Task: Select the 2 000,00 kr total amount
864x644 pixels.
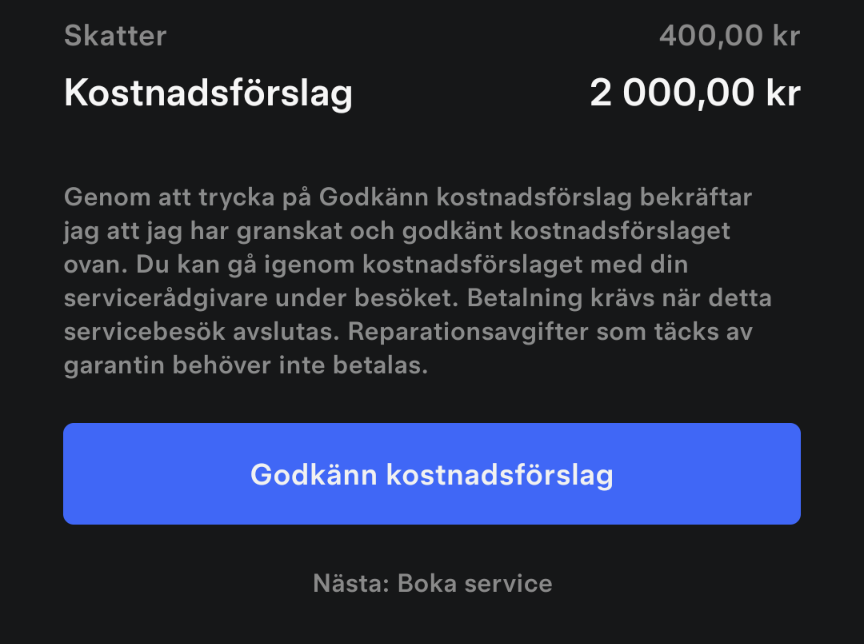Action: point(695,94)
